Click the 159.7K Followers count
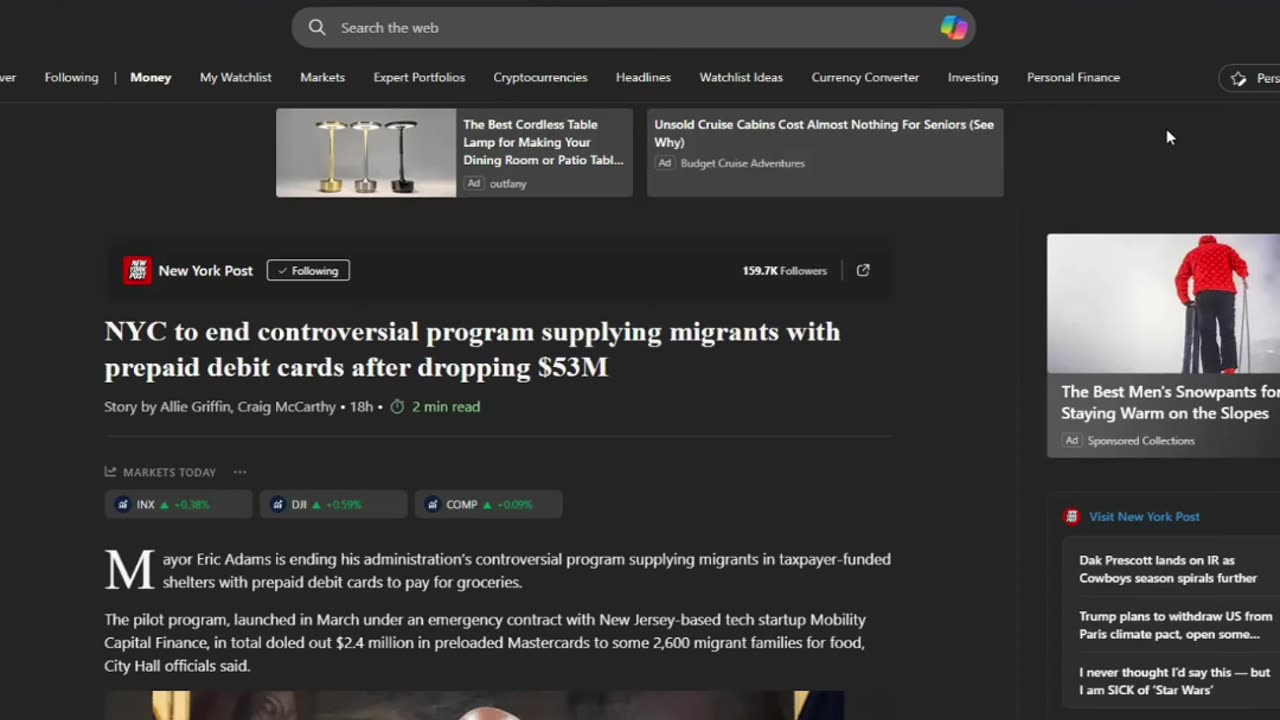1280x720 pixels. pyautogui.click(x=784, y=270)
